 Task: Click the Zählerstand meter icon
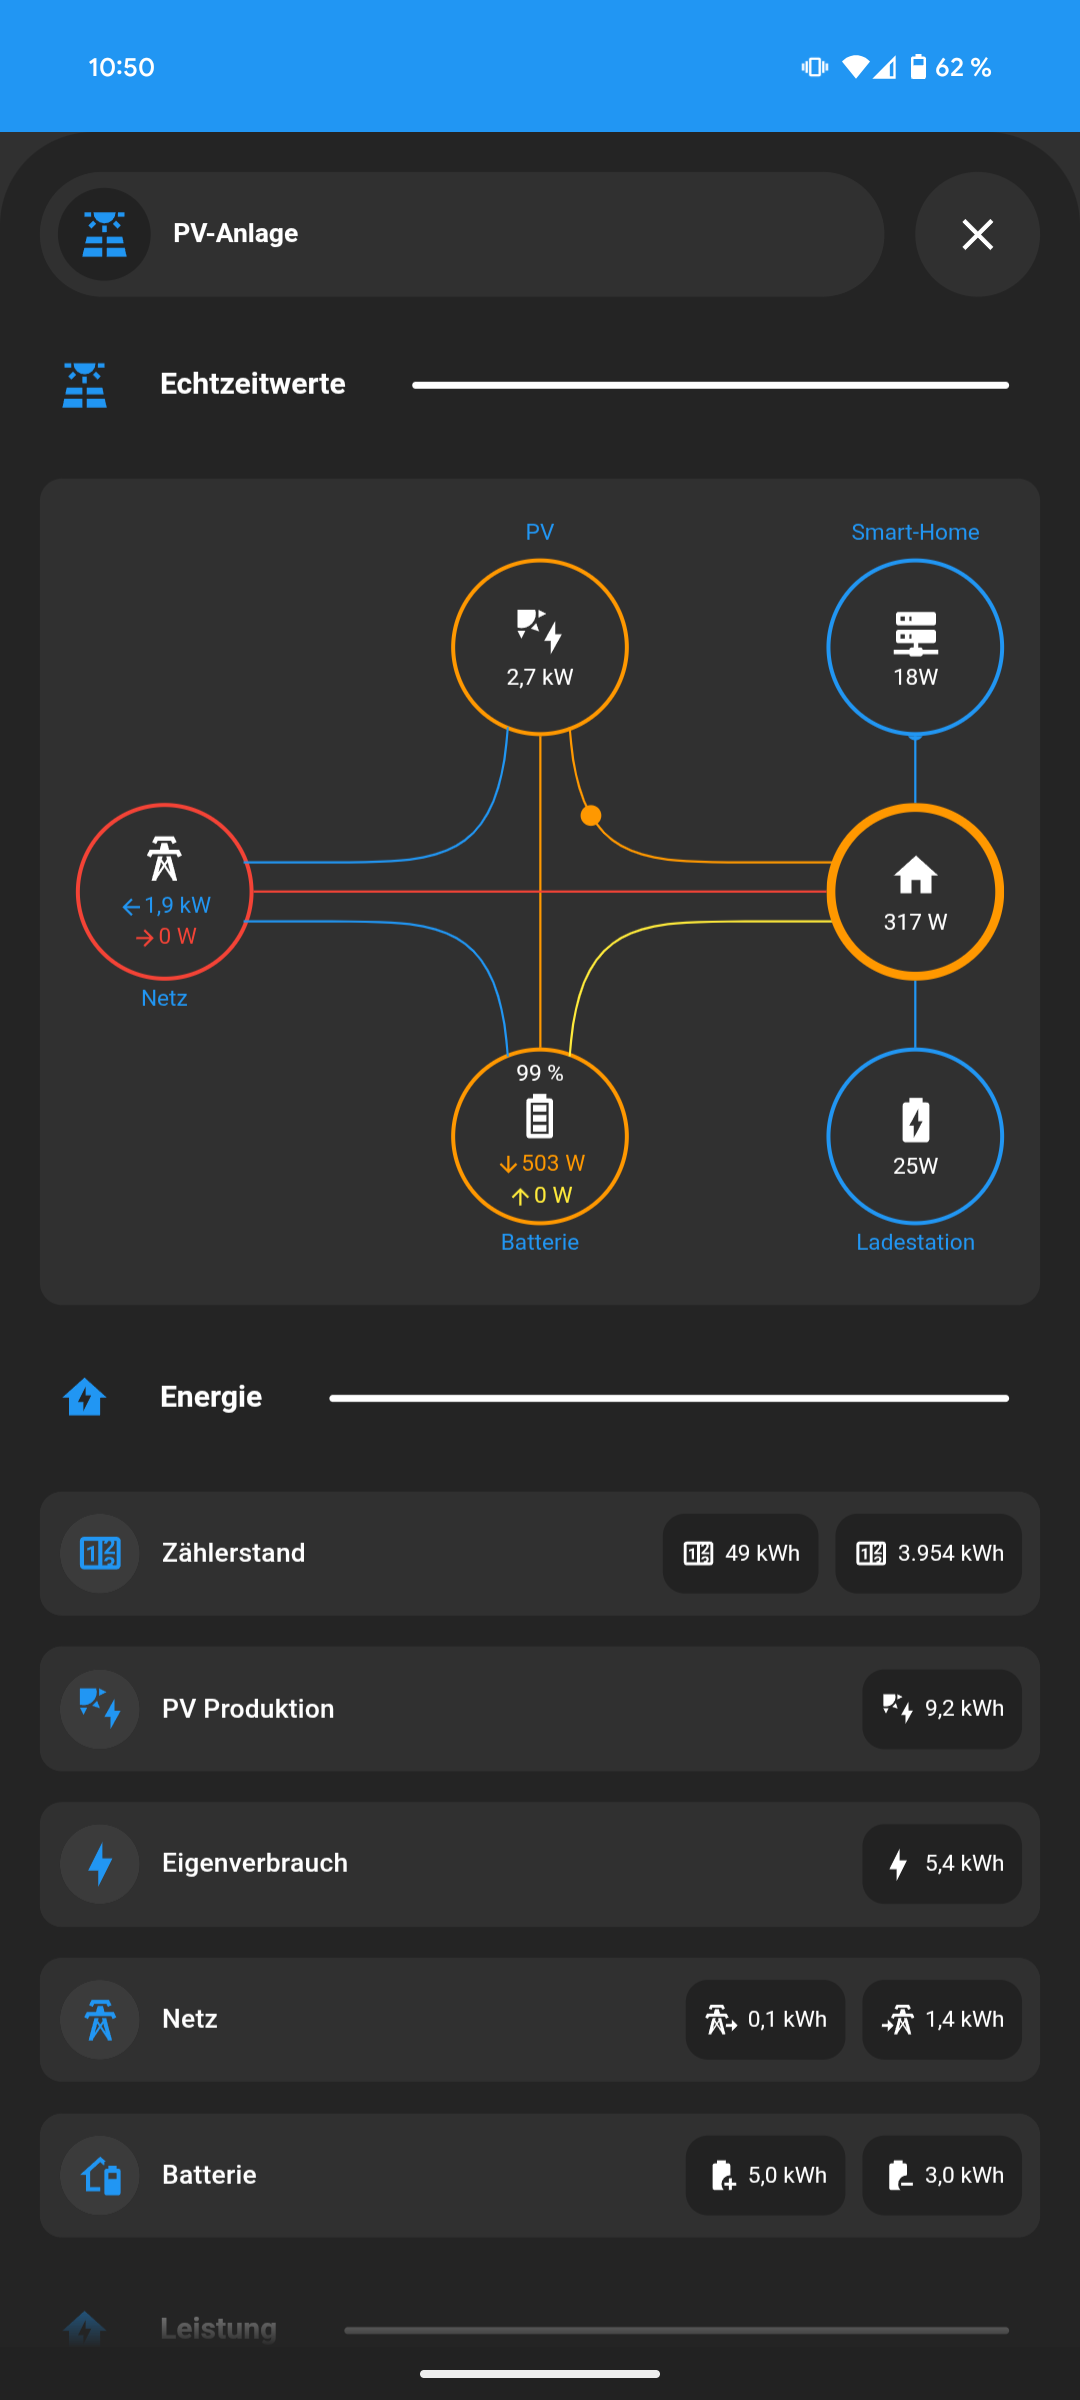click(x=100, y=1553)
